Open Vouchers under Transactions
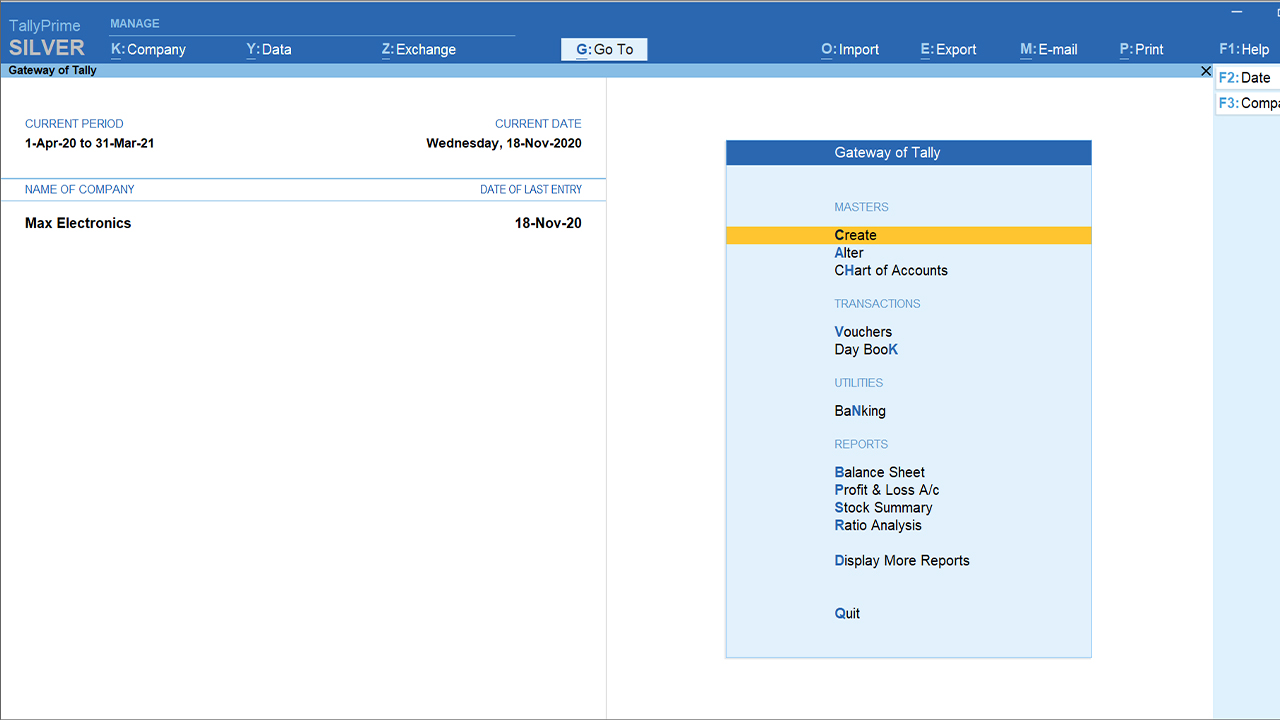 (863, 332)
